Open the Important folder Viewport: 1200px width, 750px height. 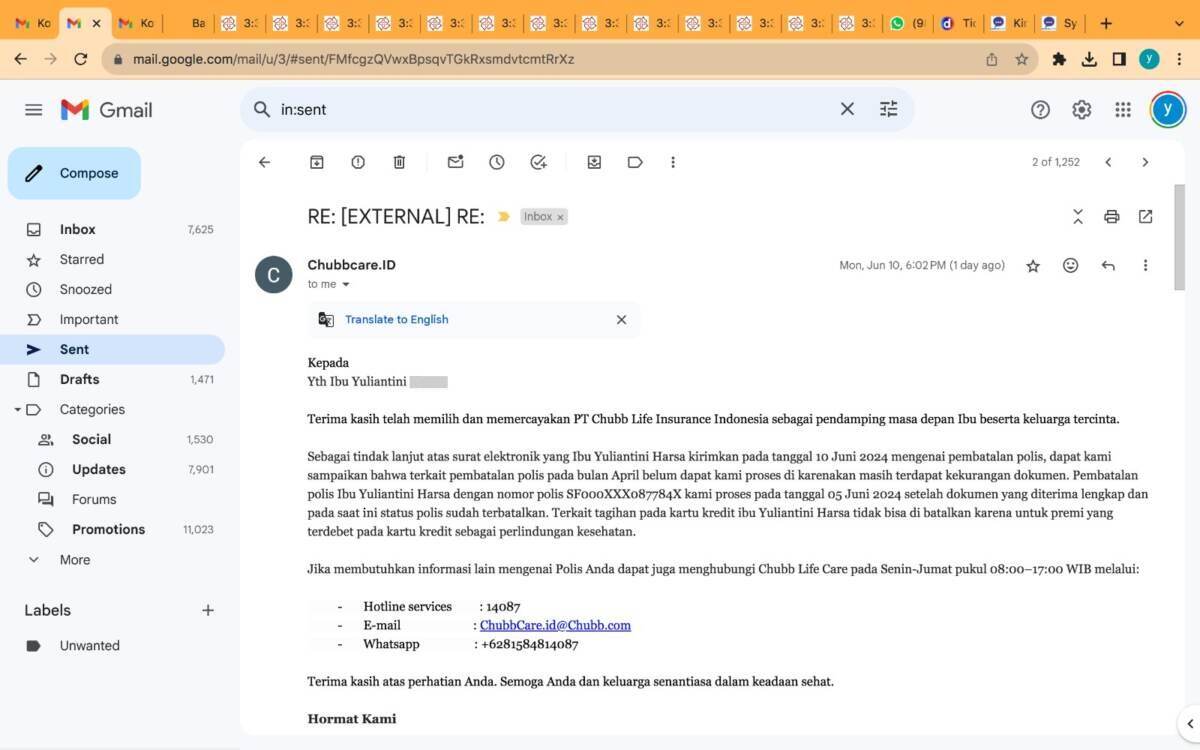coord(112,319)
